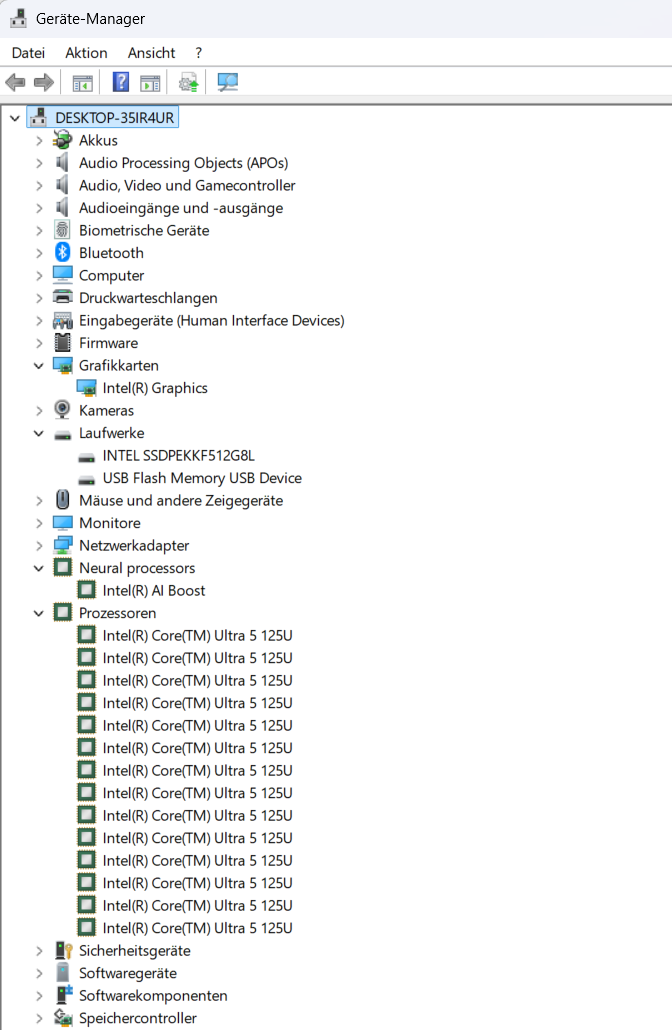Viewport: 672px width, 1030px height.
Task: Click the Akkus battery icon
Action: pyautogui.click(x=62, y=140)
